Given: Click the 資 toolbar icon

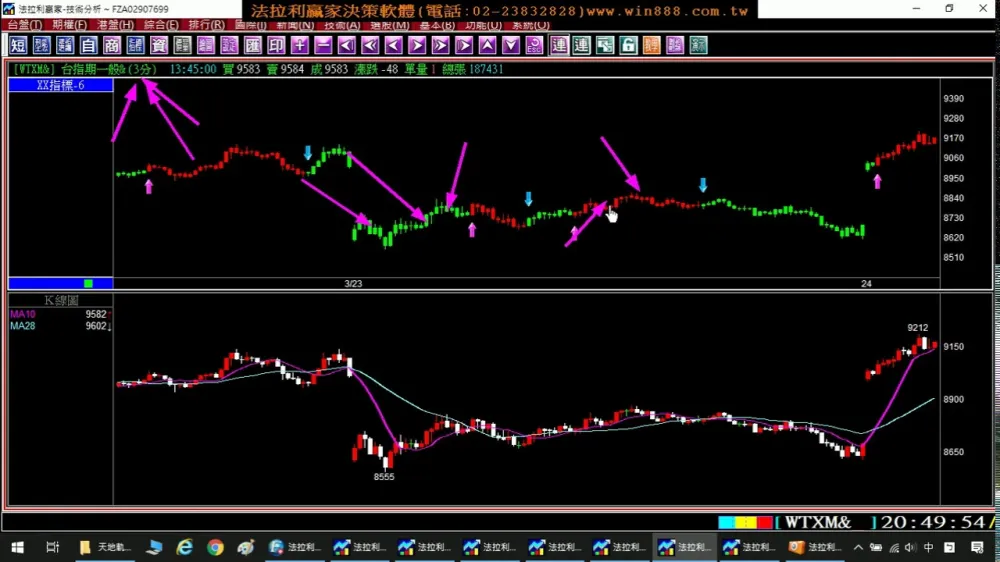Looking at the screenshot, I should 159,45.
